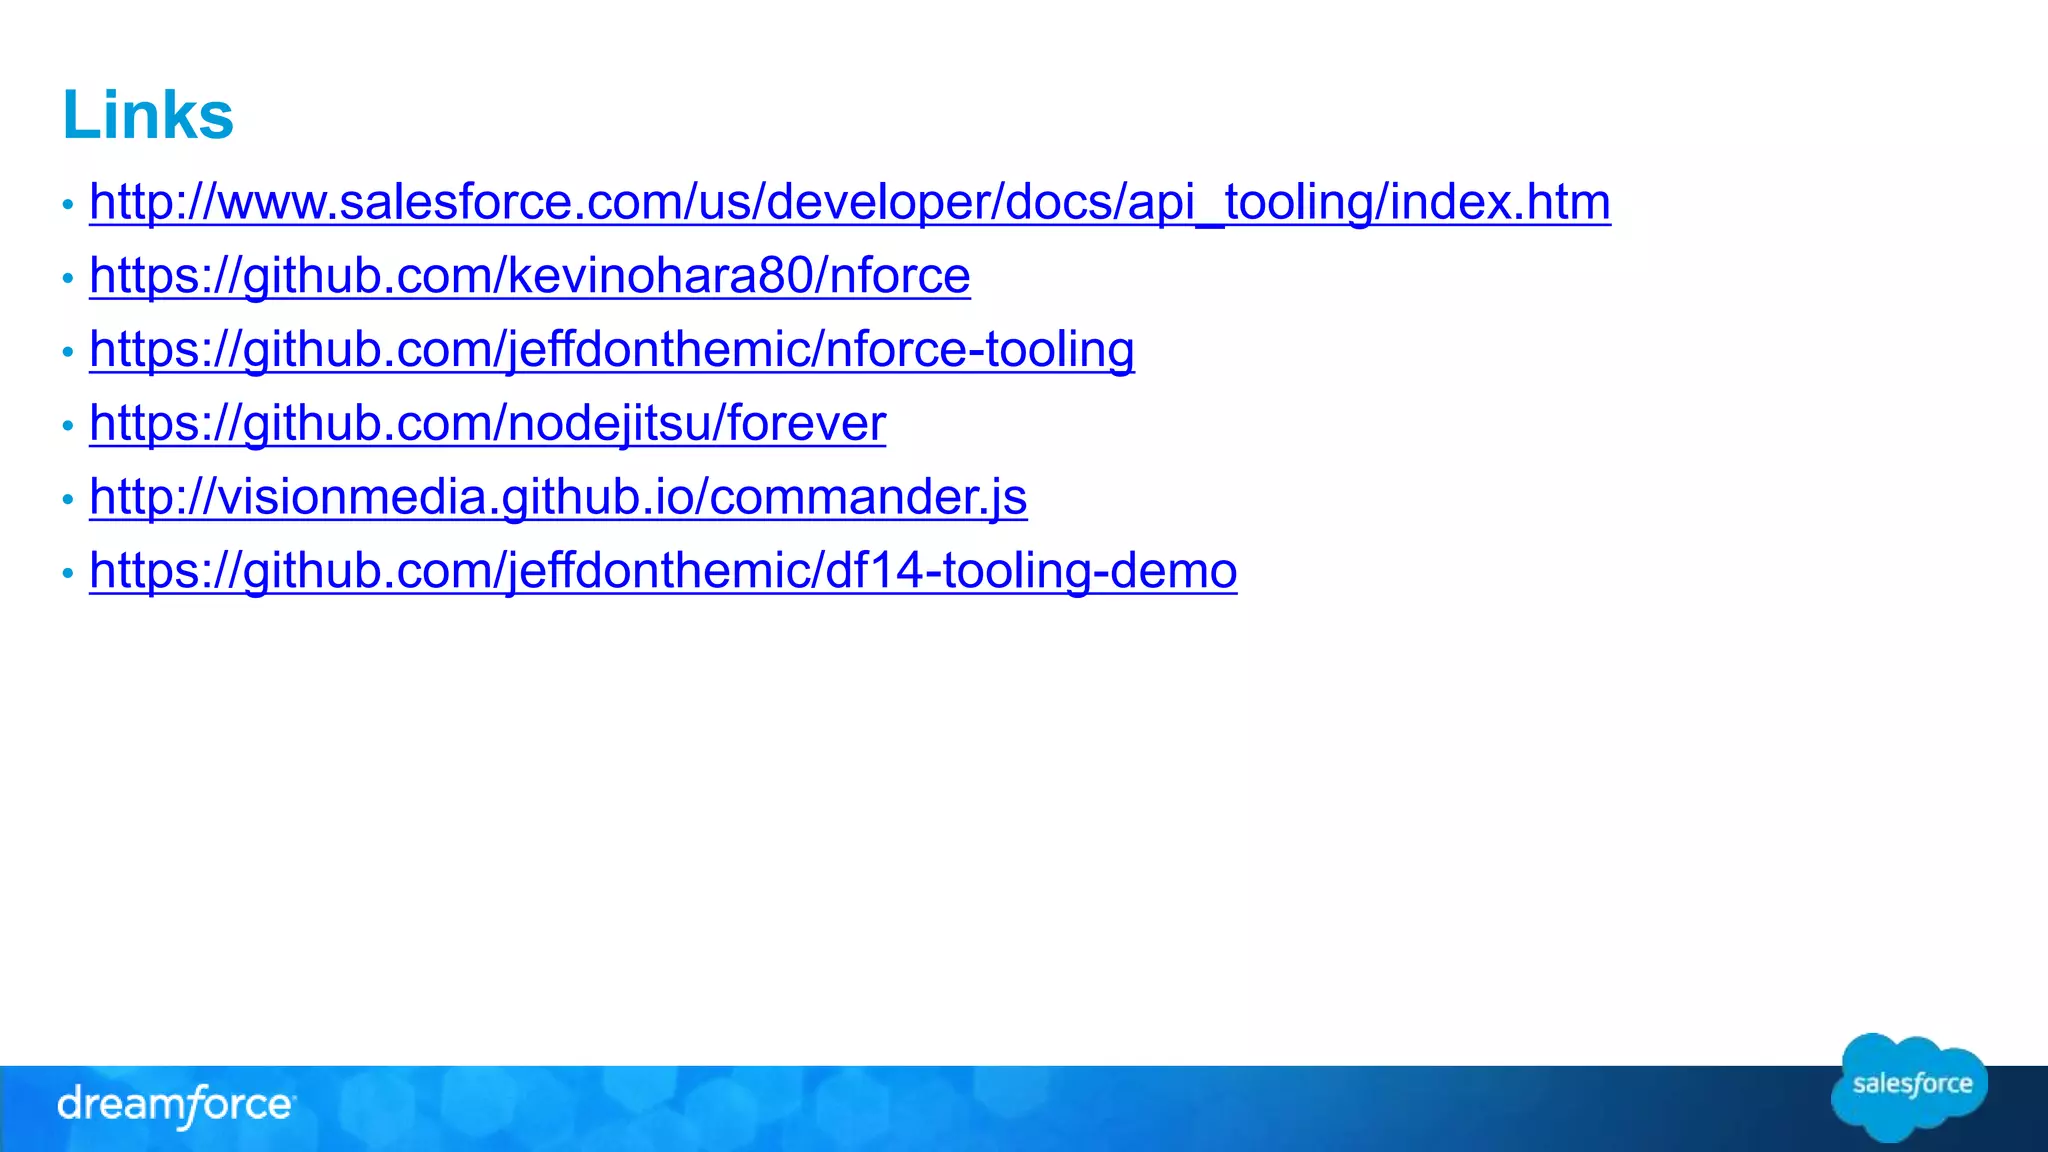
Task: Select the Links slide title
Action: pos(148,115)
